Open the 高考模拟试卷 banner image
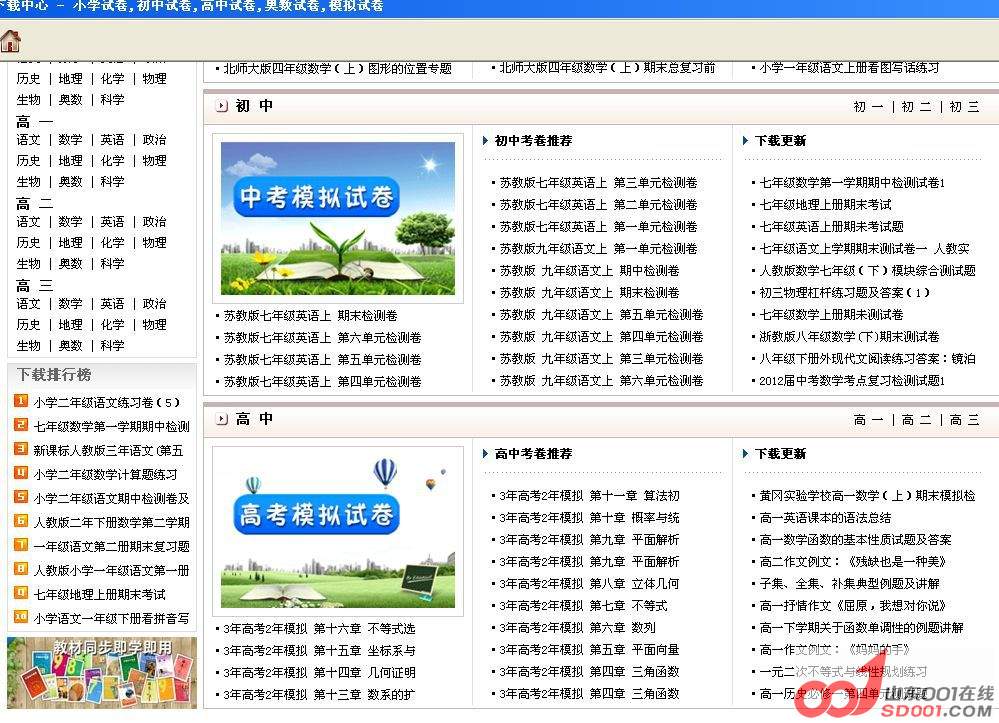The width and height of the screenshot is (999, 723). pos(337,529)
